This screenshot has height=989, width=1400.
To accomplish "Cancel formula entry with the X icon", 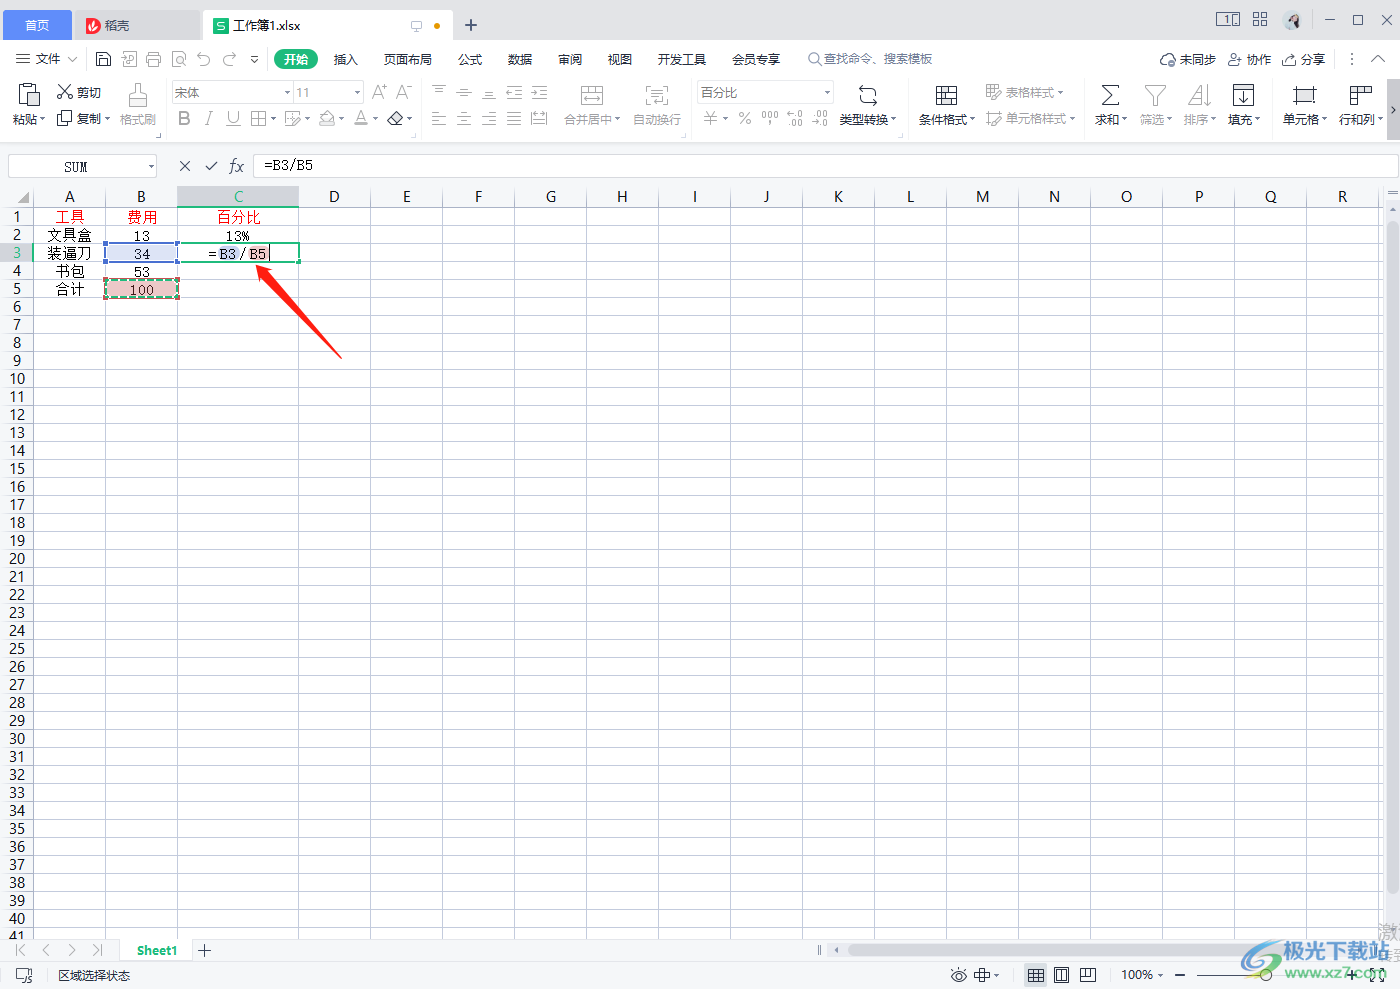I will coord(185,166).
